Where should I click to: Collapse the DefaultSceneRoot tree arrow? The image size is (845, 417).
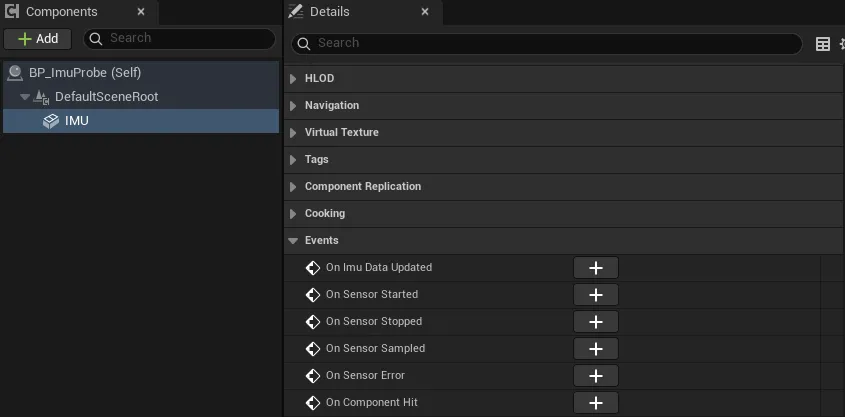click(24, 97)
